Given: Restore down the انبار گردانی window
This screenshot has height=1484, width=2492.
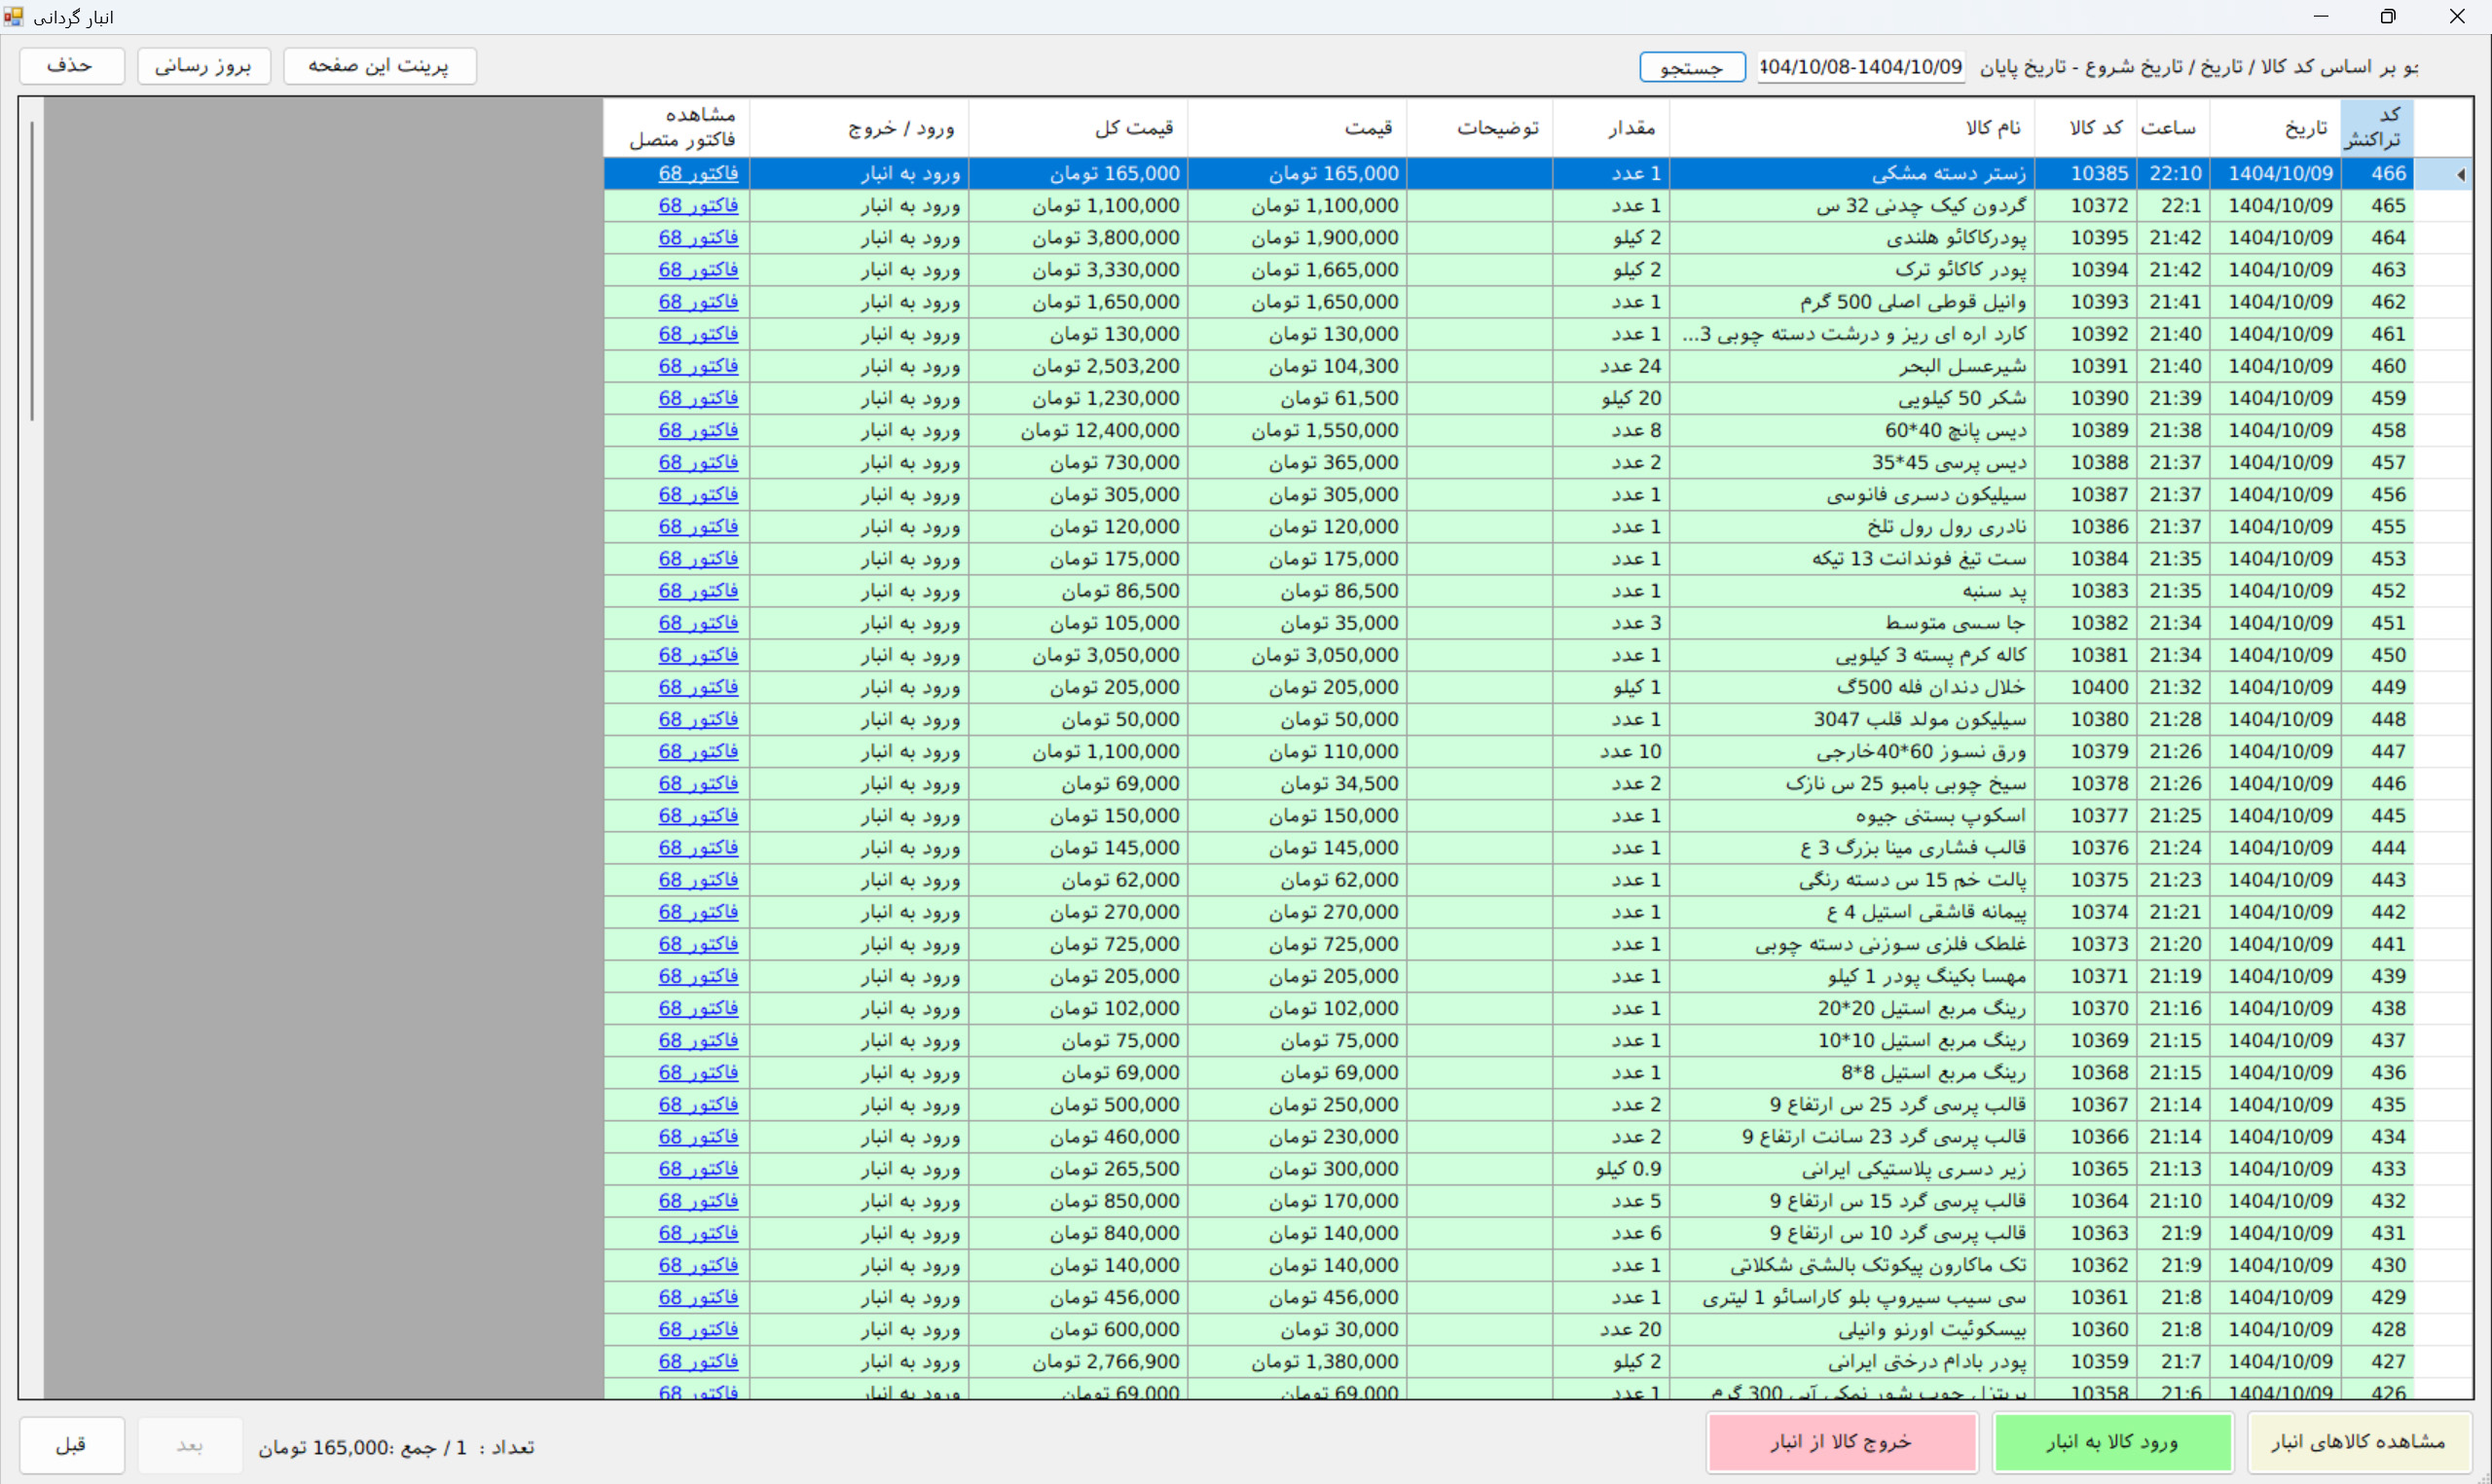Looking at the screenshot, I should pos(2387,16).
